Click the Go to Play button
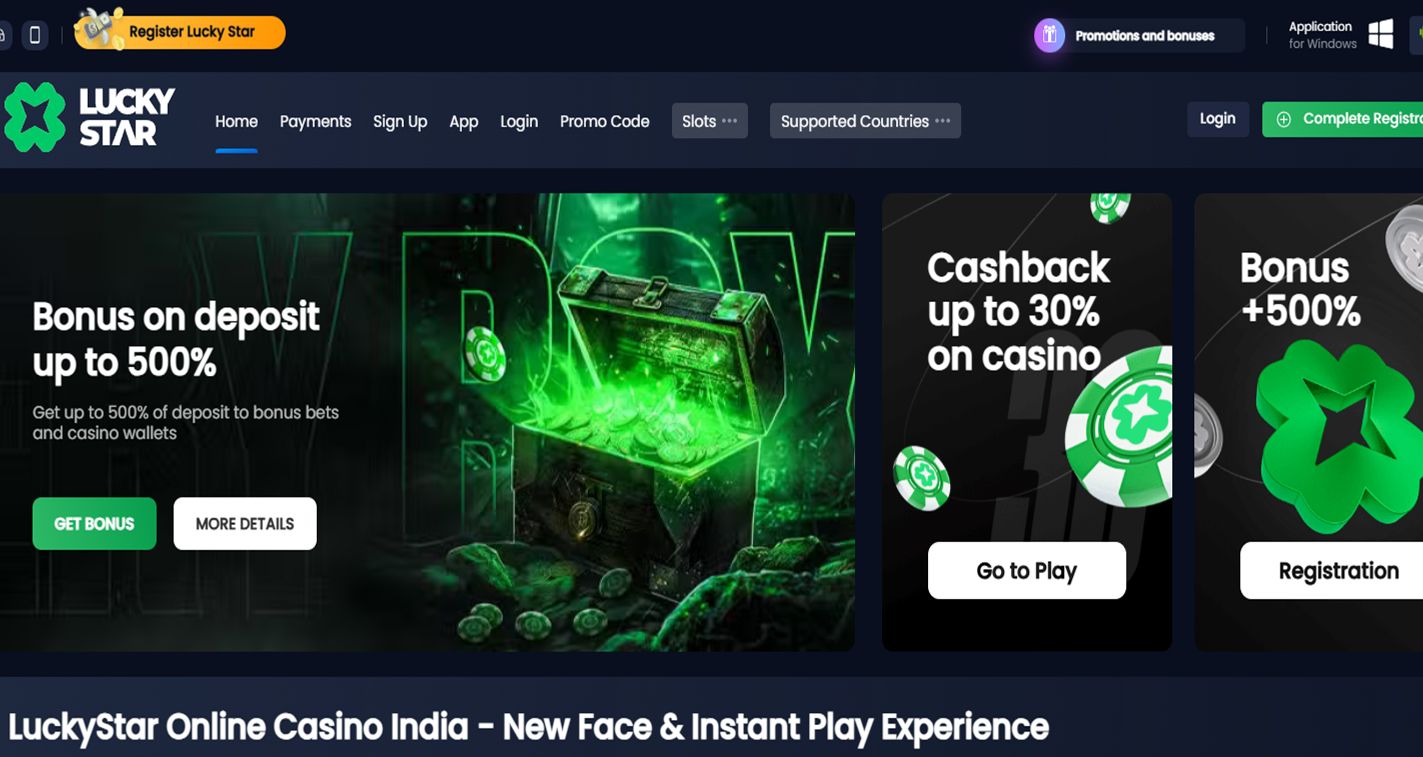 pos(1027,570)
